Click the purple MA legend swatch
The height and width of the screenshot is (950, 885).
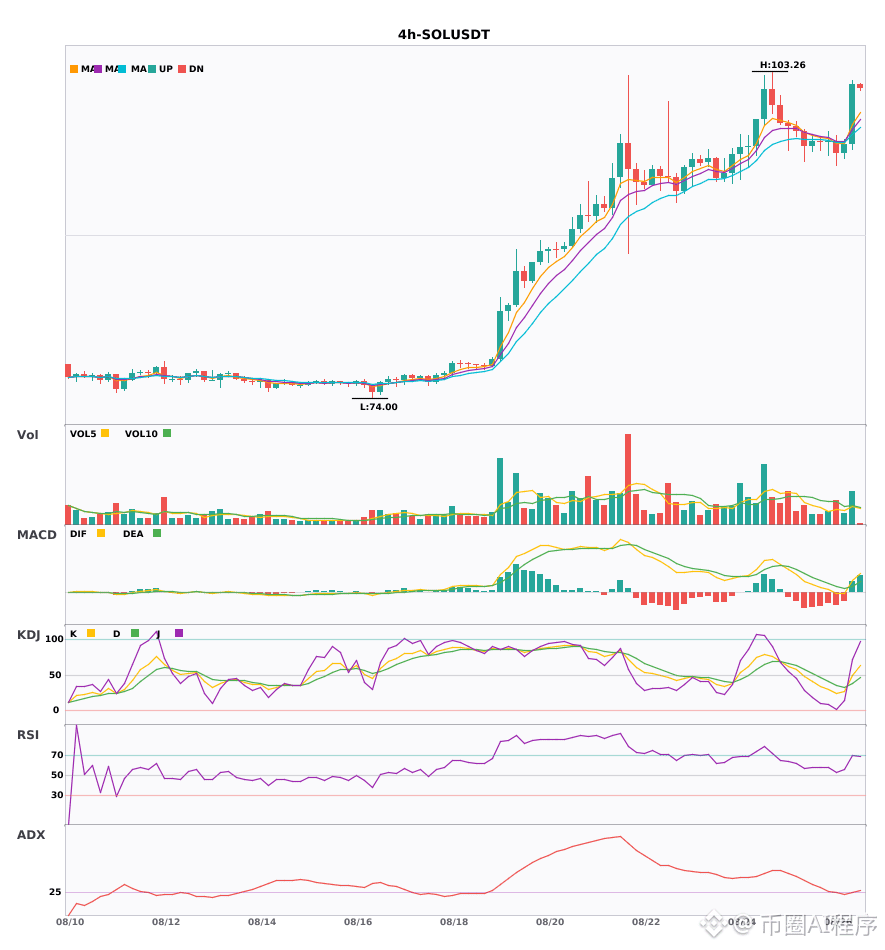point(98,69)
